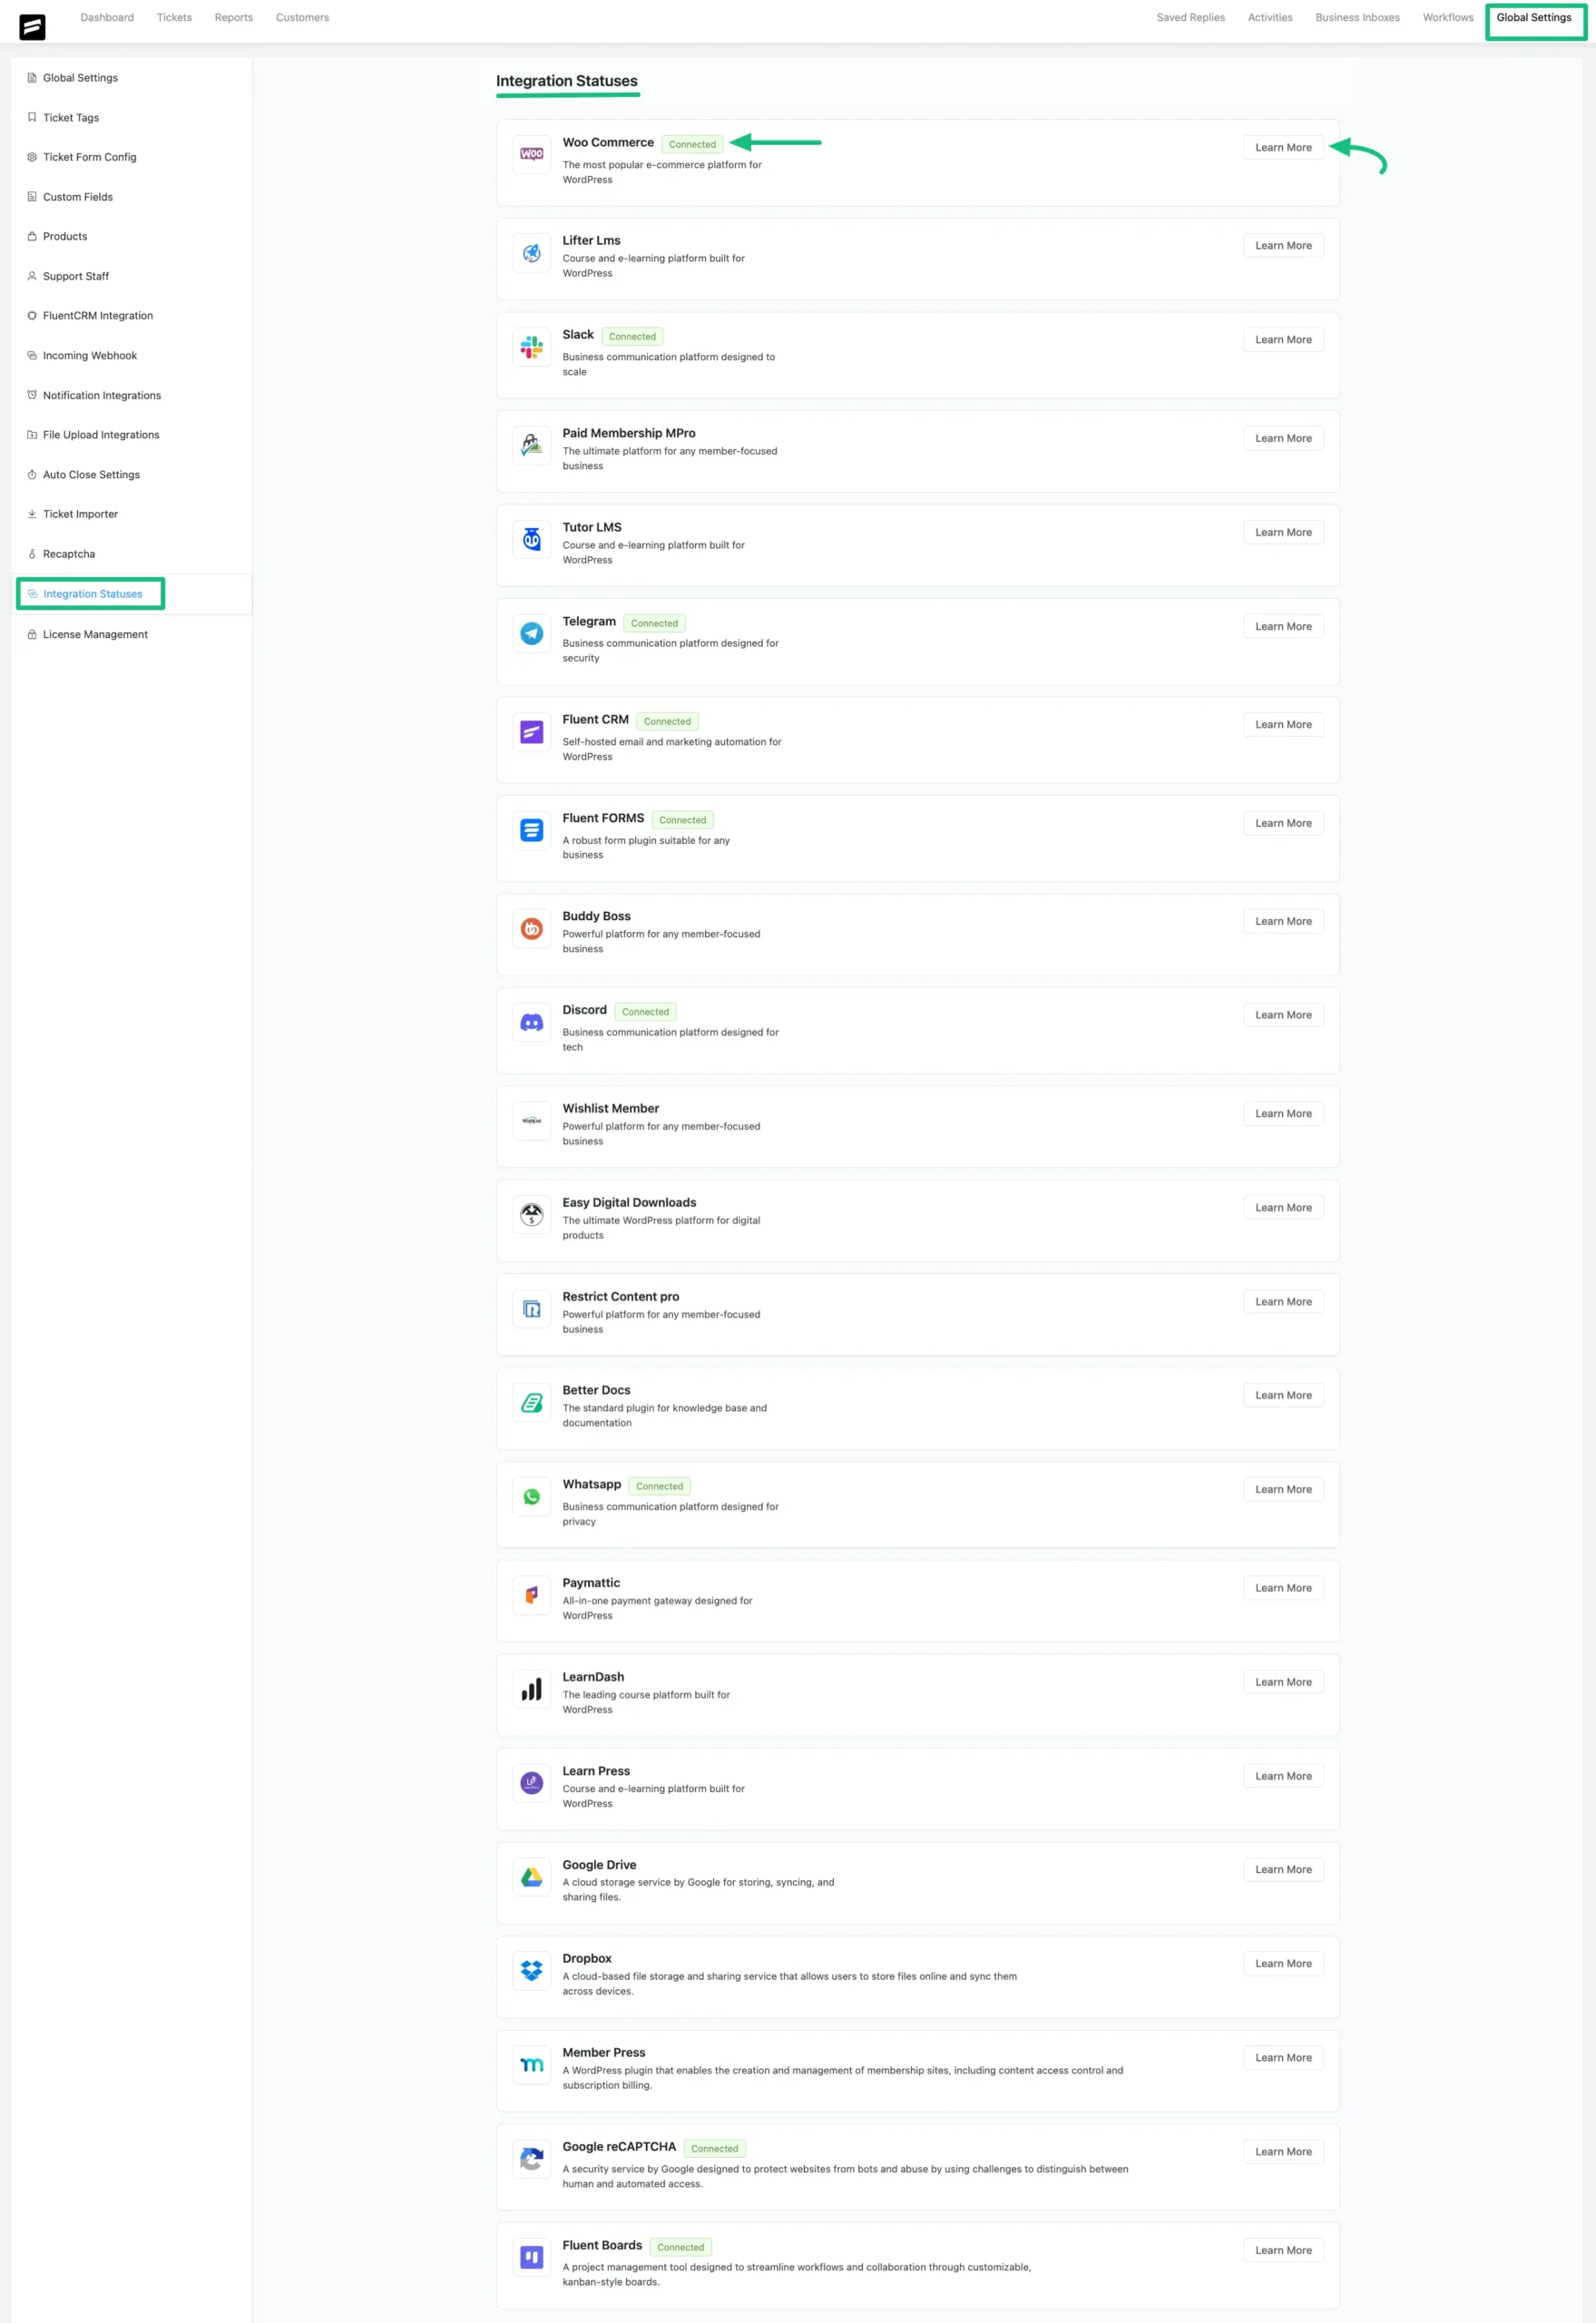The height and width of the screenshot is (2323, 1596).
Task: Click the Wishlist Member logo icon
Action: click(x=532, y=1121)
